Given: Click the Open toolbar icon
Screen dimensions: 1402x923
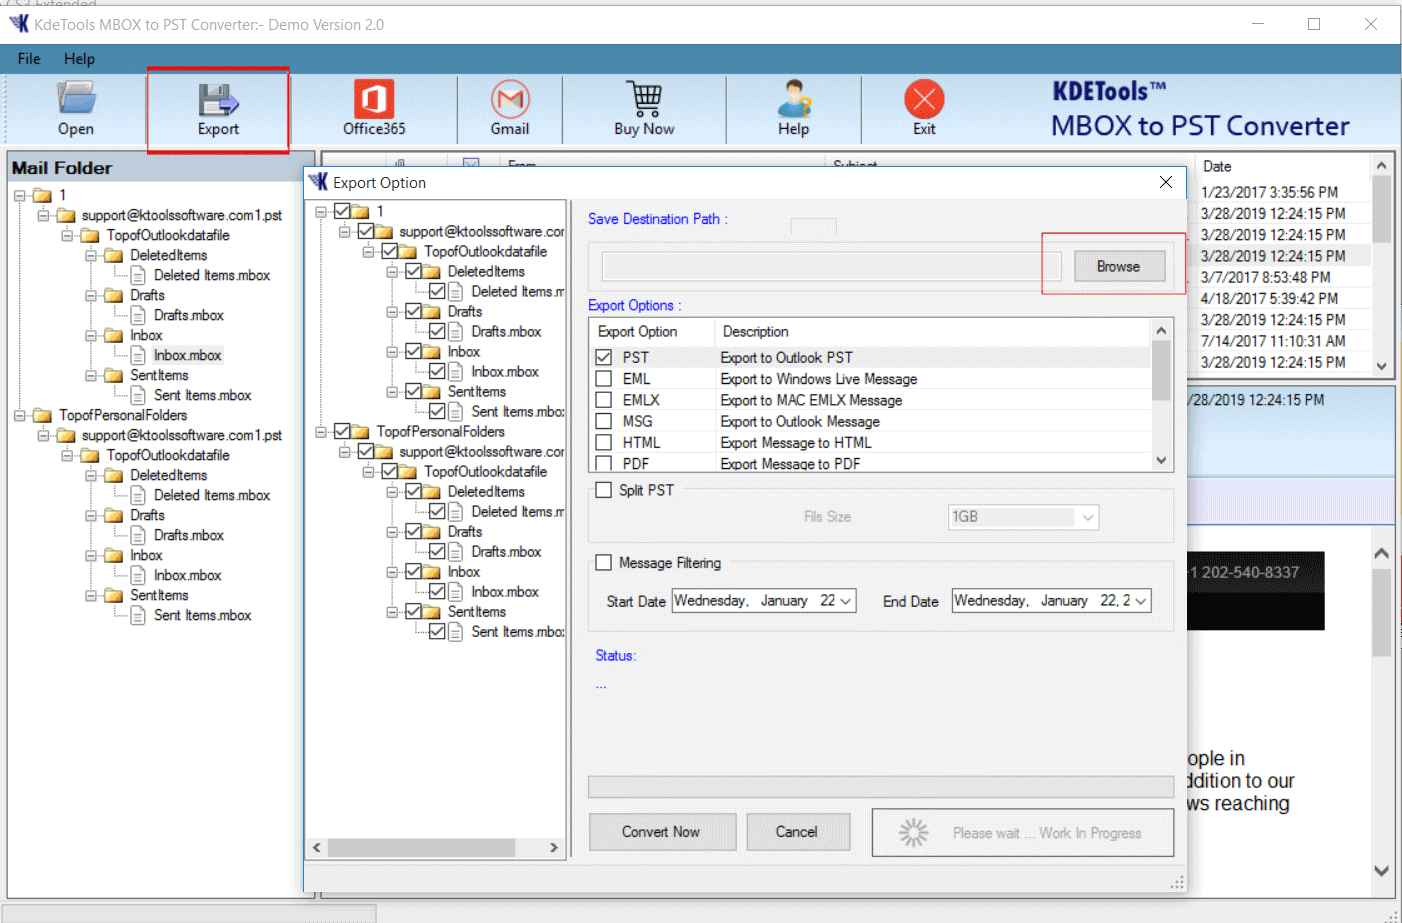Looking at the screenshot, I should pos(75,99).
